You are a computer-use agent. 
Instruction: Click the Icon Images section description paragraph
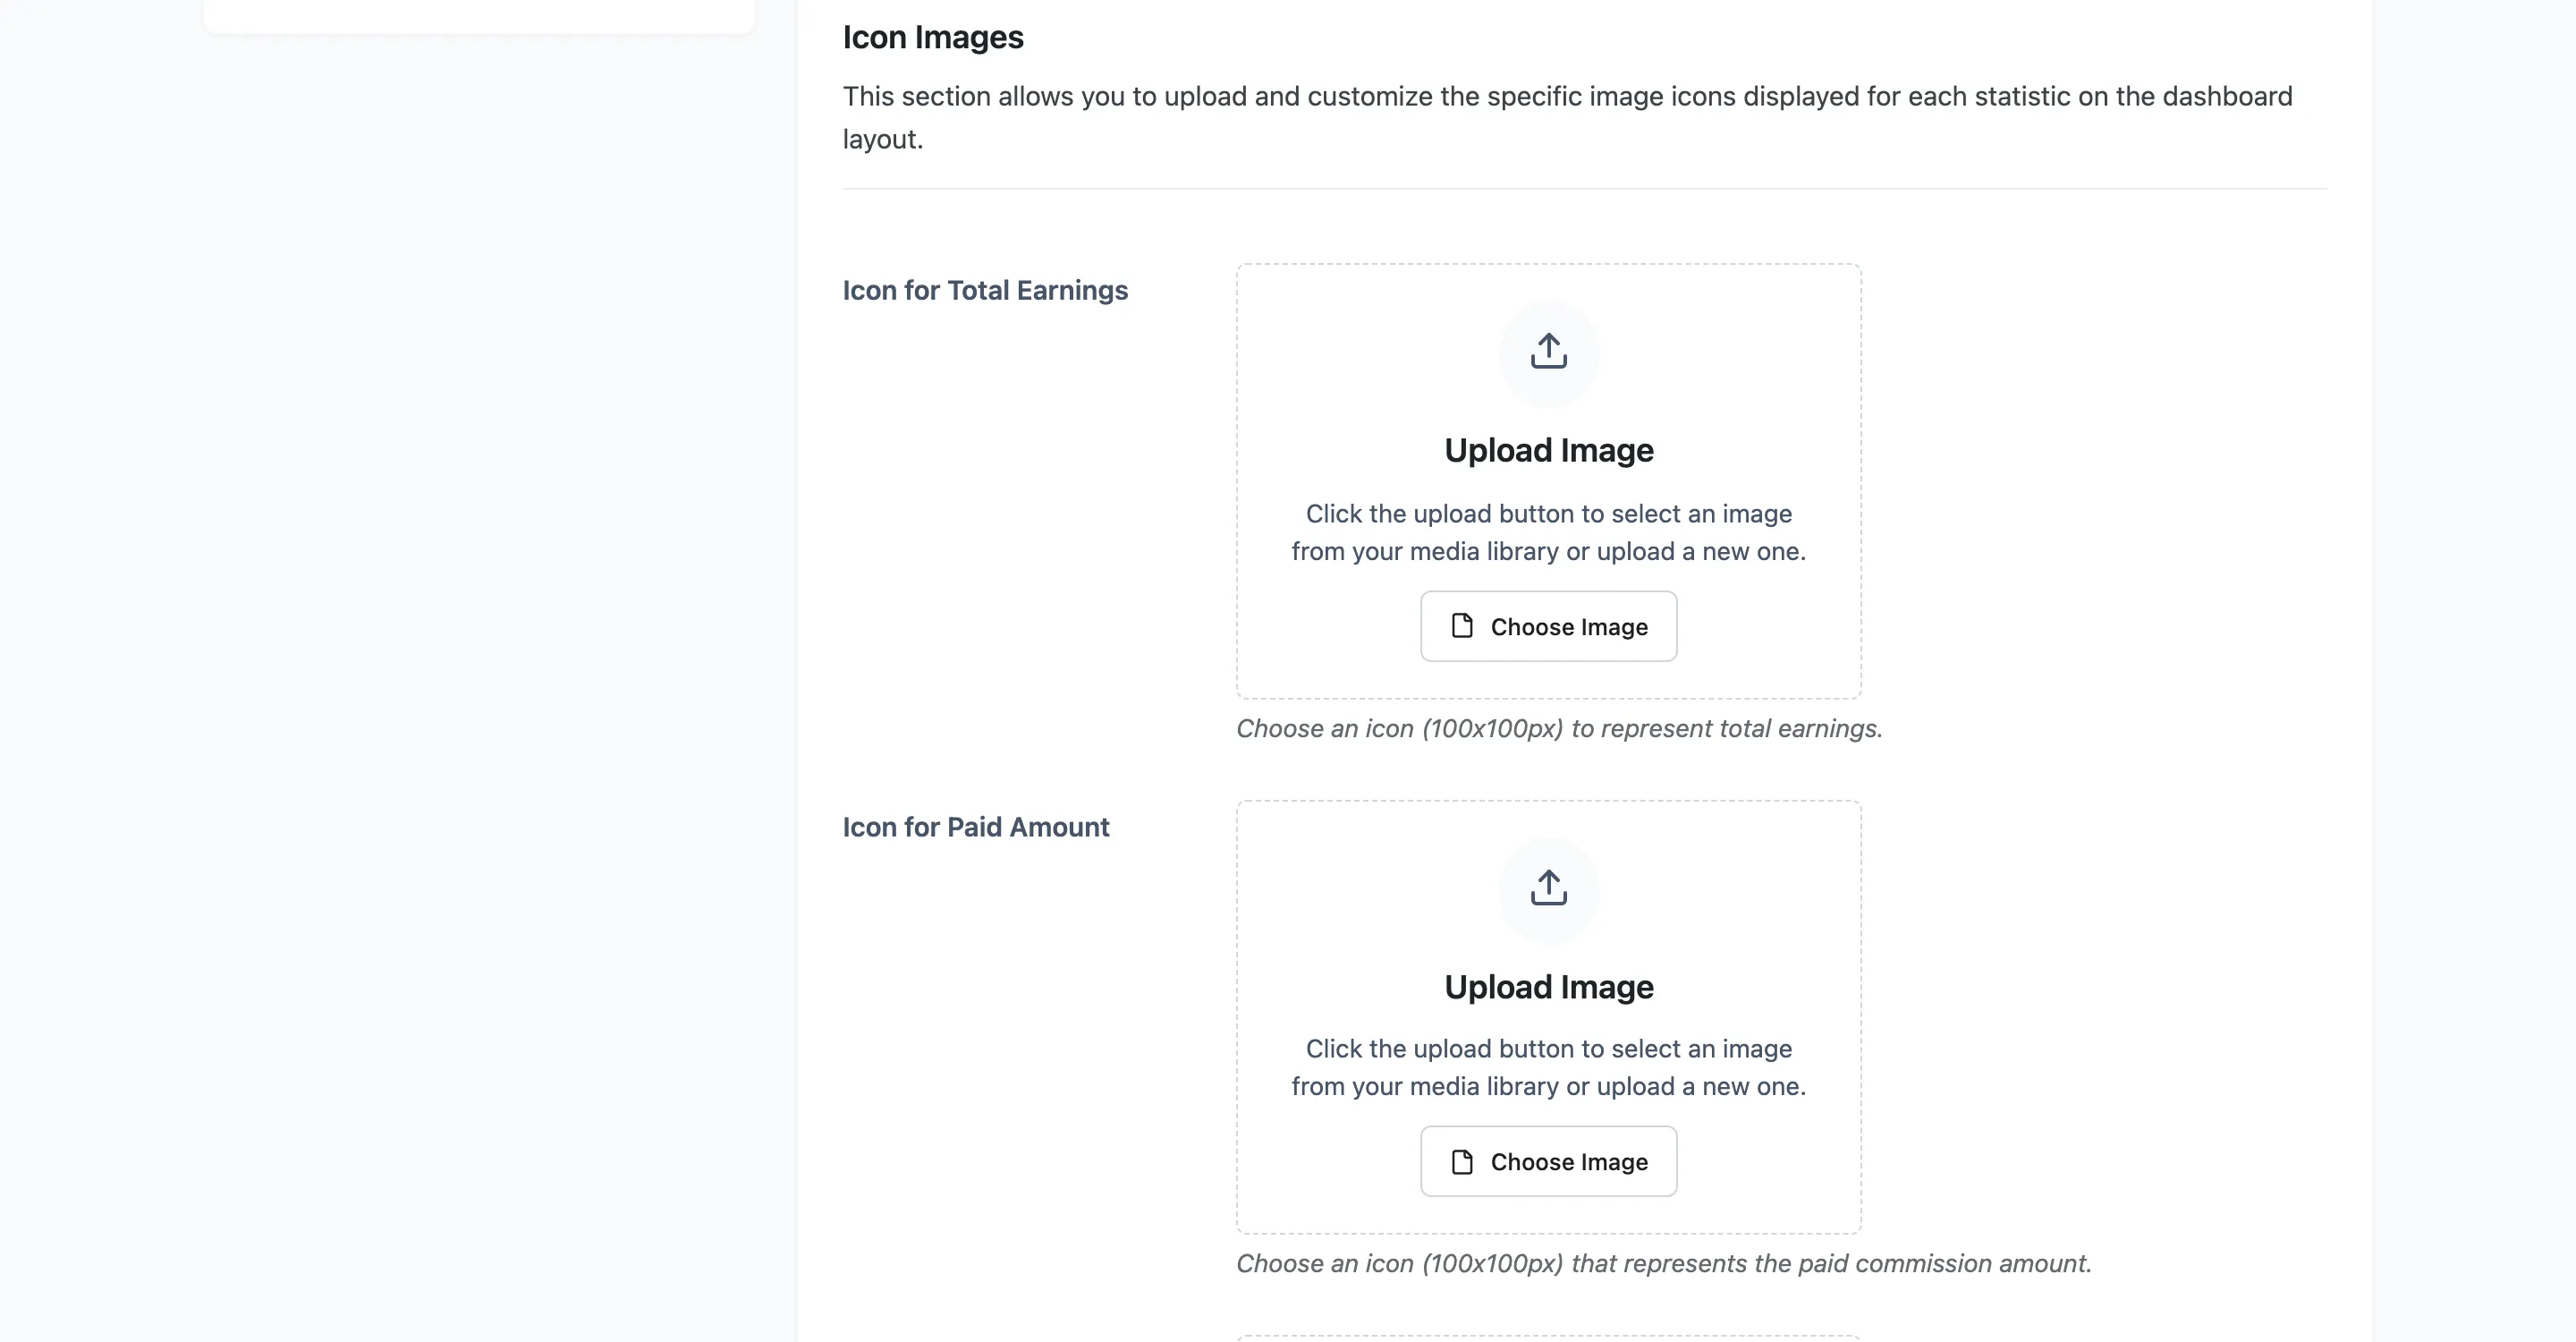[x=1567, y=117]
